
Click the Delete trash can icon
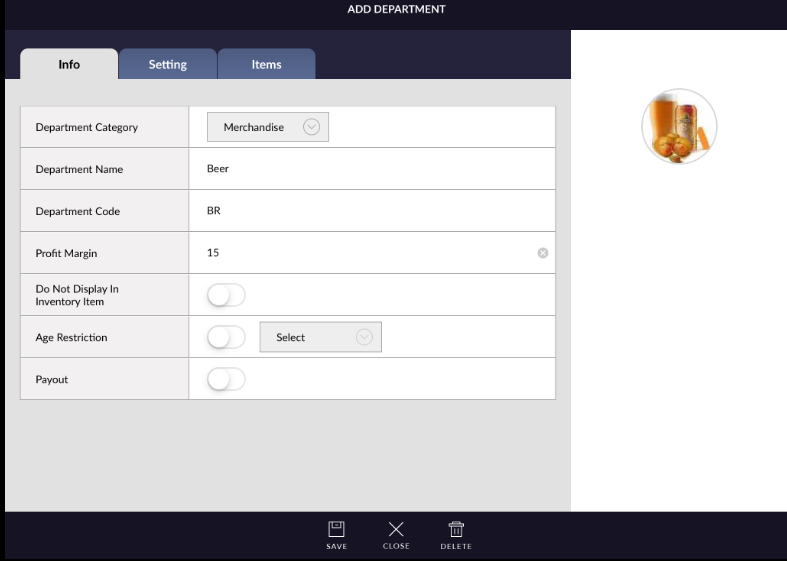(x=456, y=529)
